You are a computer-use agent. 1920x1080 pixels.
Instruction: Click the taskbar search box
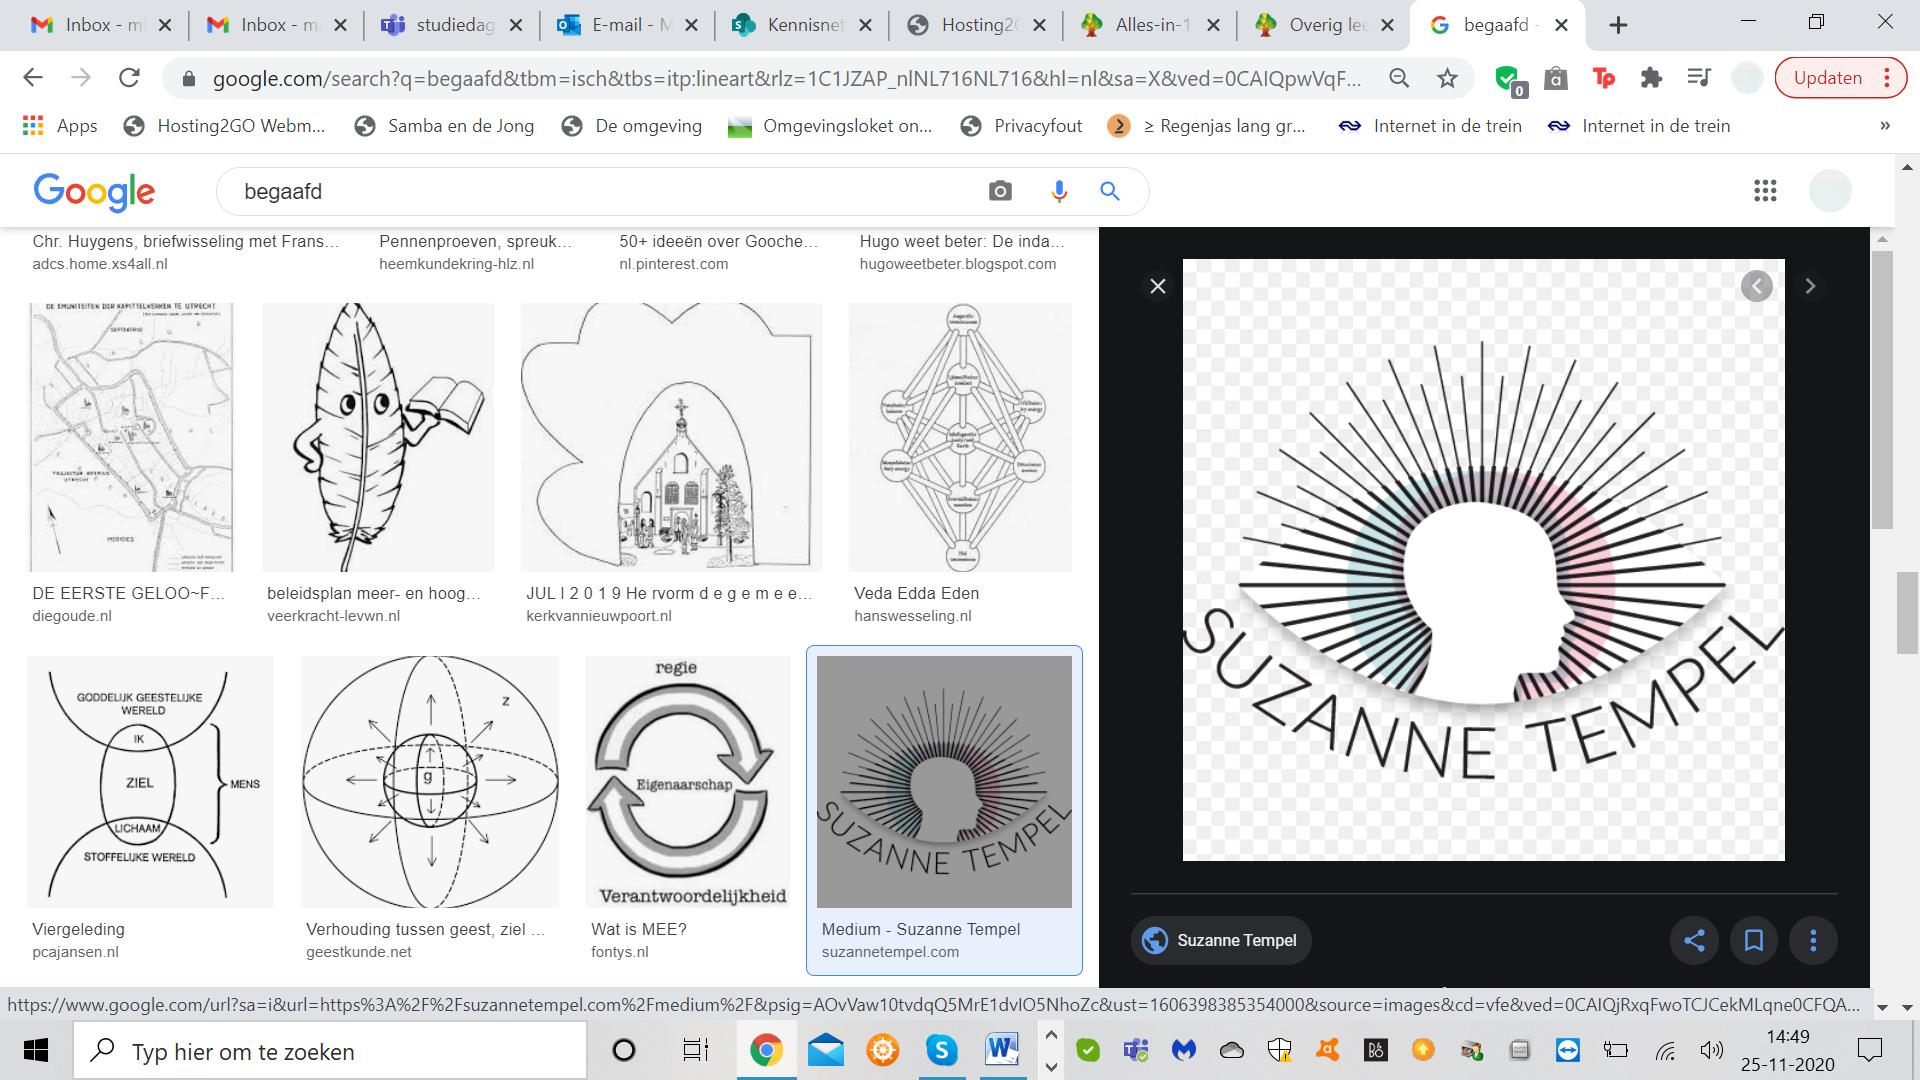[330, 1051]
